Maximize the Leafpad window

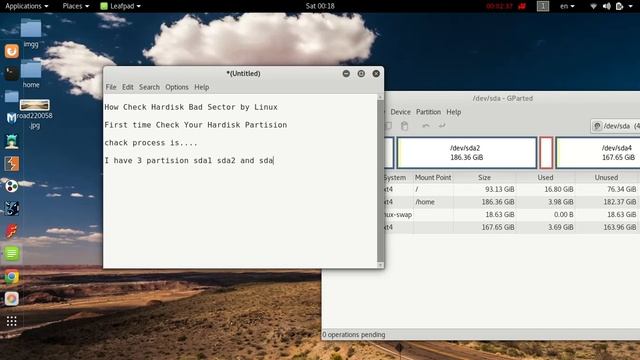[x=361, y=73]
